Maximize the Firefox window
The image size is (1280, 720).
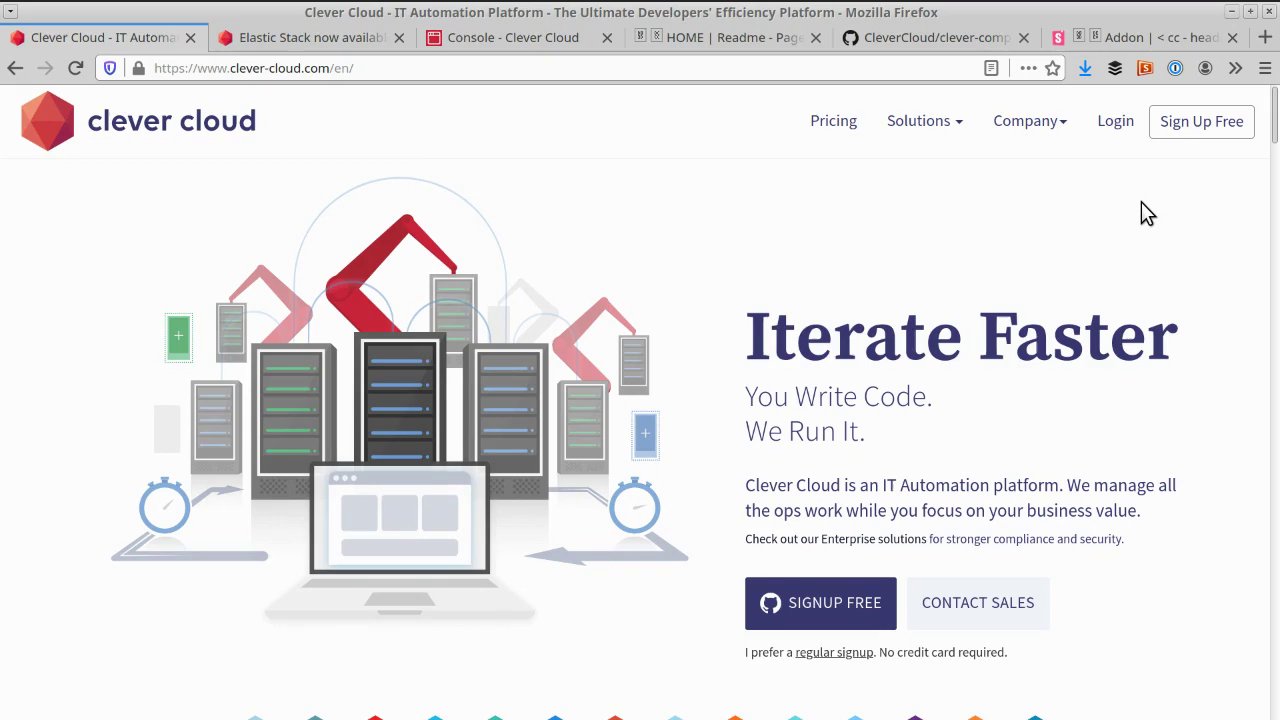point(1250,12)
